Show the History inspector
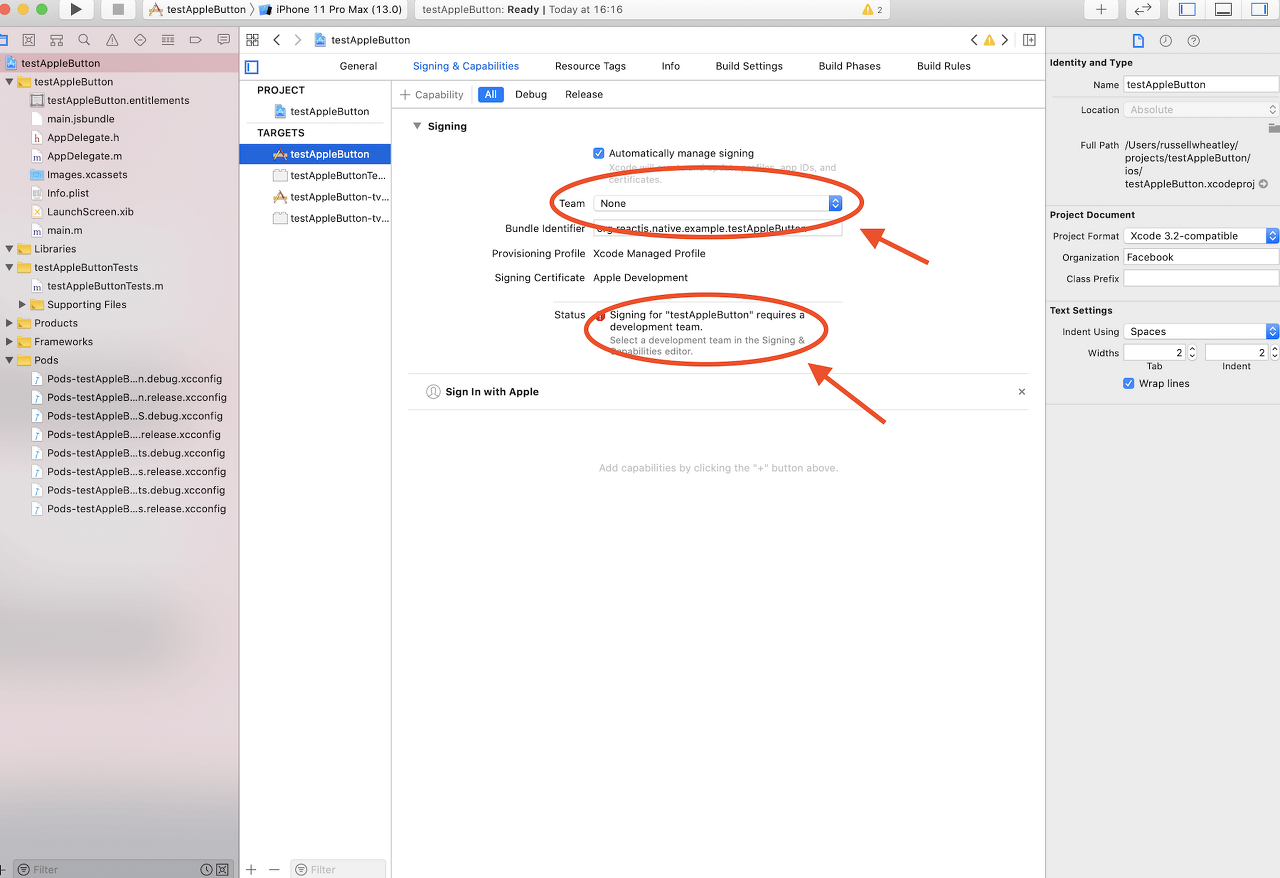The width and height of the screenshot is (1280, 878). (1165, 40)
